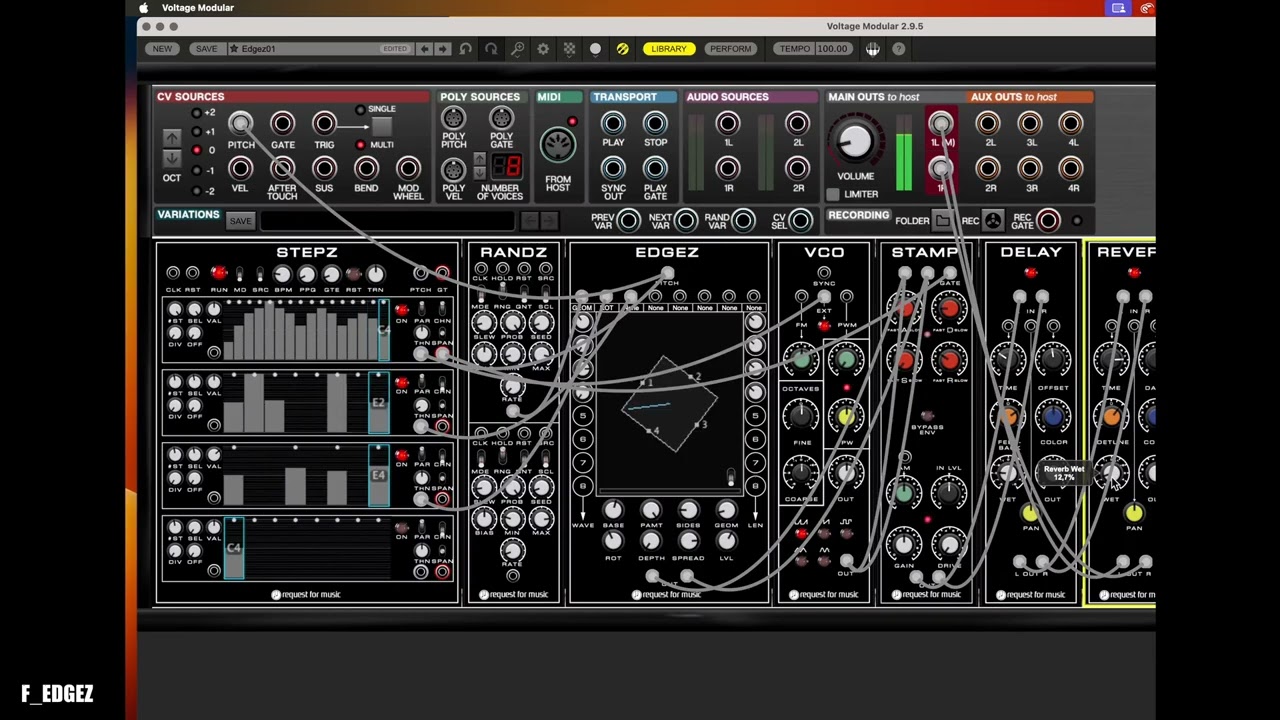Toggle ON button of fourth STEPZ row

402,528
